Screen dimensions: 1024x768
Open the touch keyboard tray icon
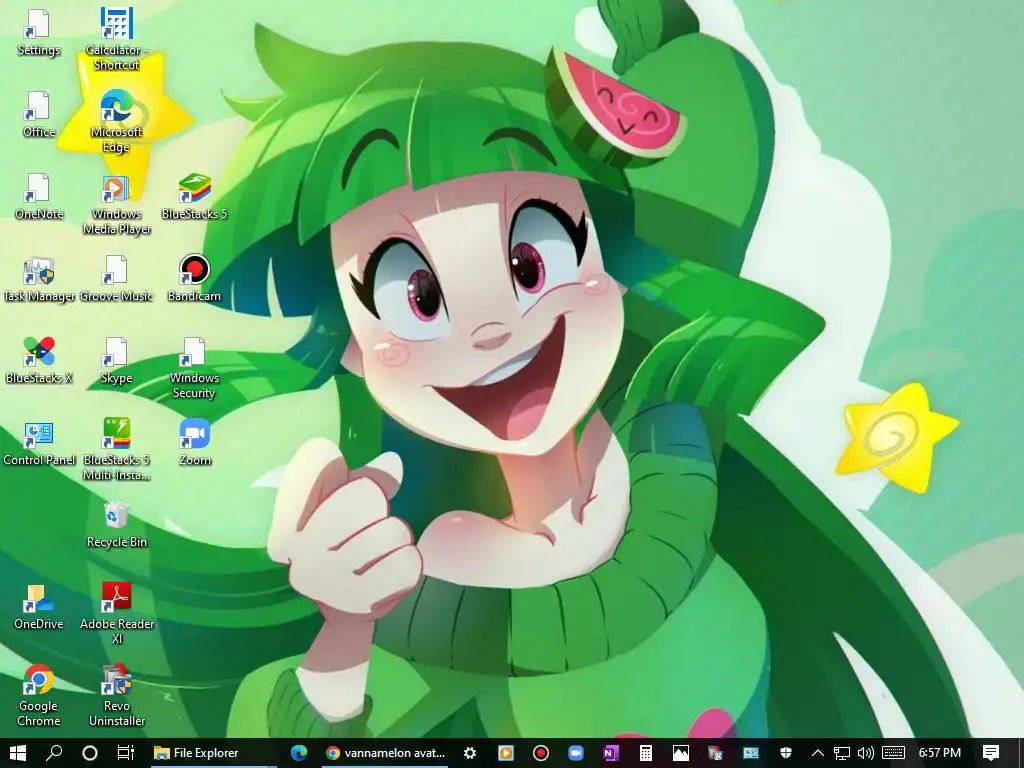[x=893, y=753]
